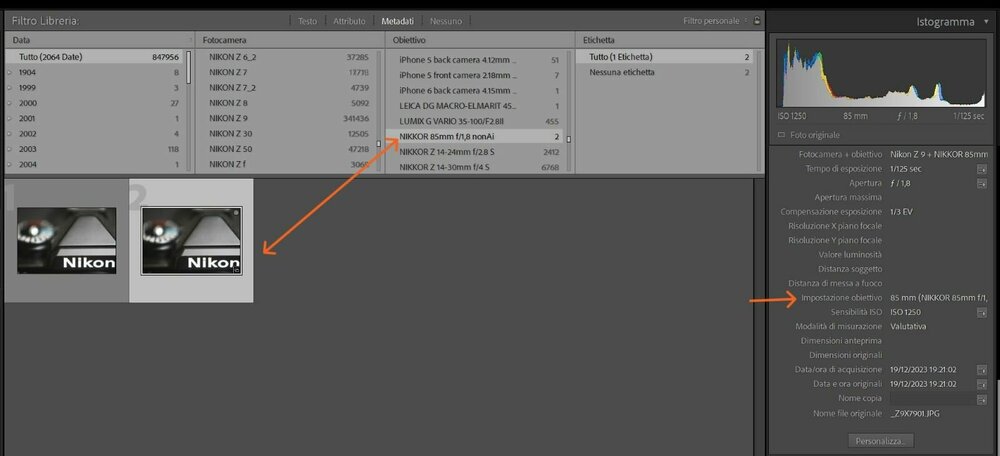Click the arrow icon beside Data/ora di acquisizione
Viewport: 1000px width, 456px height.
tap(981, 370)
